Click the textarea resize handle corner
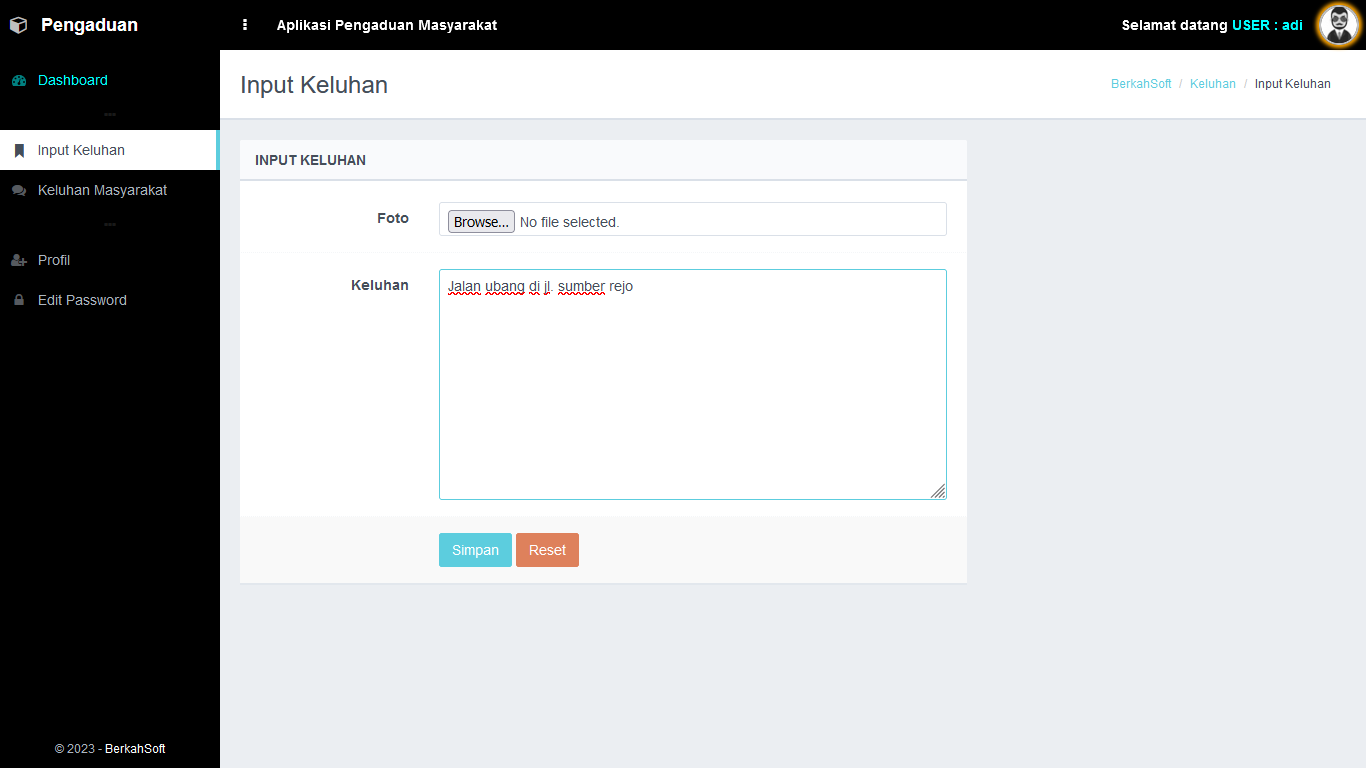The image size is (1366, 768). coord(938,491)
